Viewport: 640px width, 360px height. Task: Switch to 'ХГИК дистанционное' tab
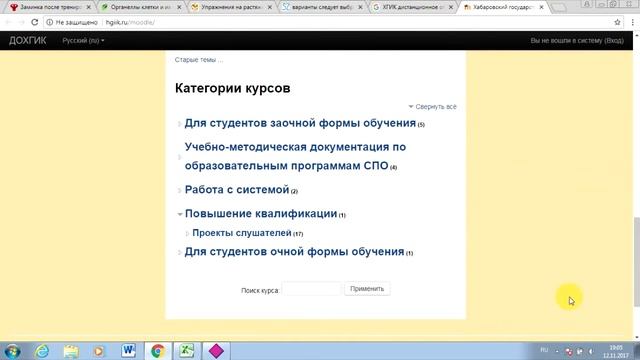(412, 7)
